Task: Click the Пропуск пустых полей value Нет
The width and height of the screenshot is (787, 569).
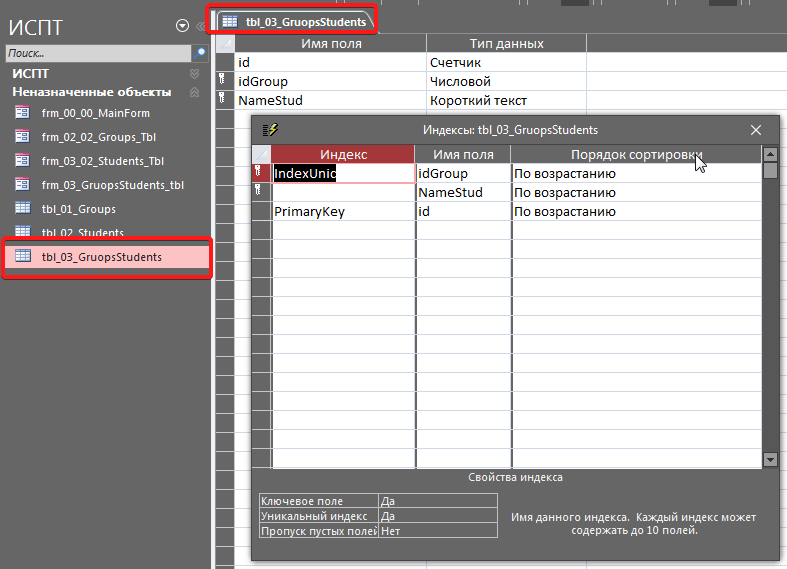Action: point(437,532)
